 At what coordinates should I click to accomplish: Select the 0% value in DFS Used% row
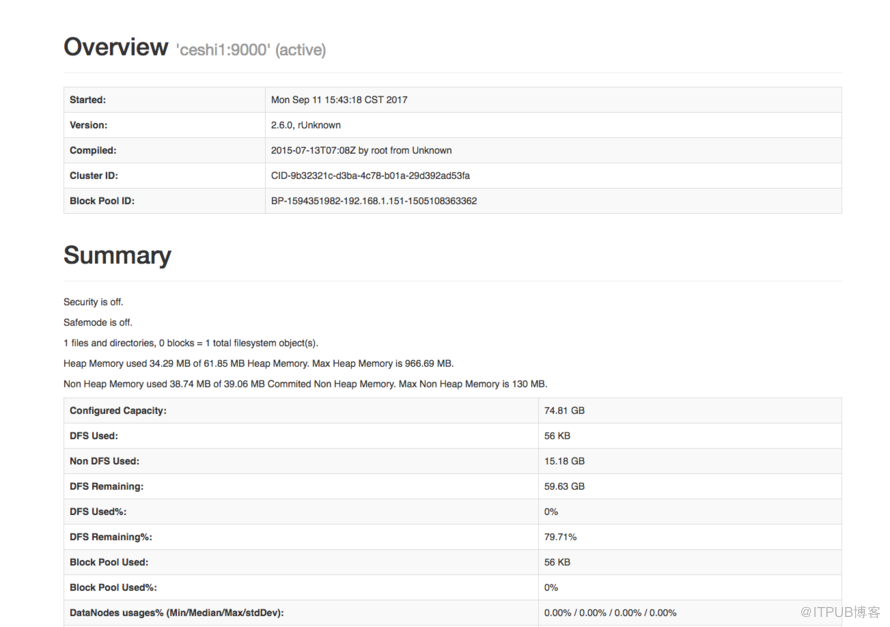pyautogui.click(x=551, y=512)
